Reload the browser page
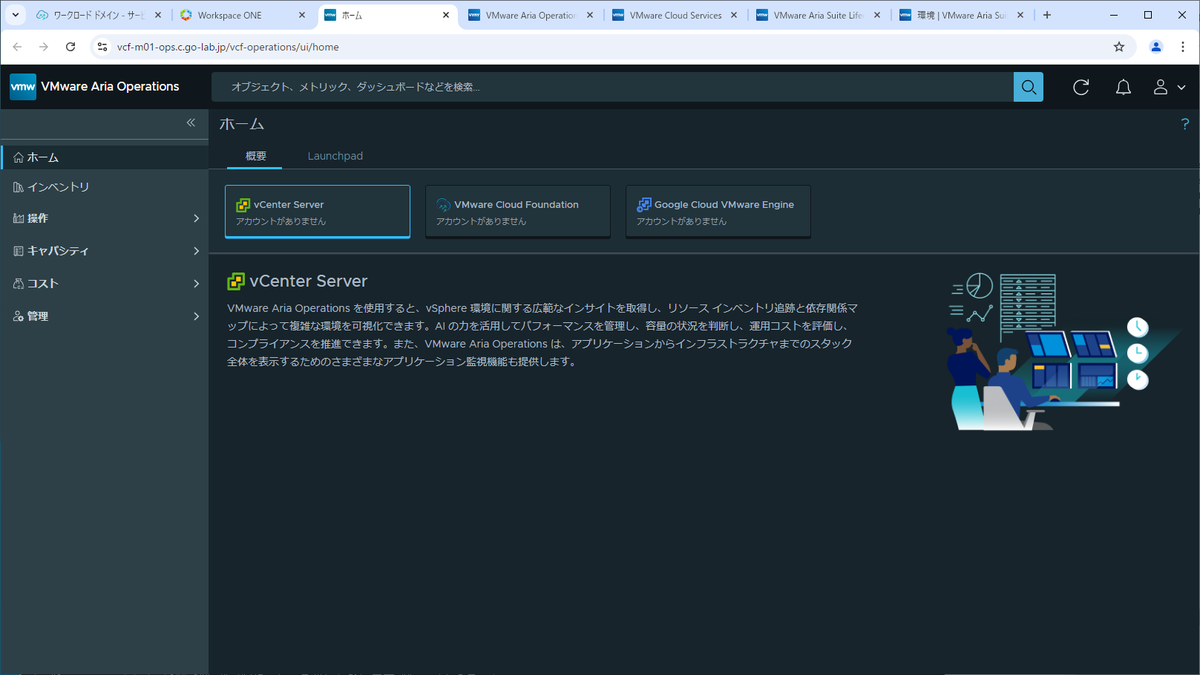The image size is (1200, 675). coord(70,47)
